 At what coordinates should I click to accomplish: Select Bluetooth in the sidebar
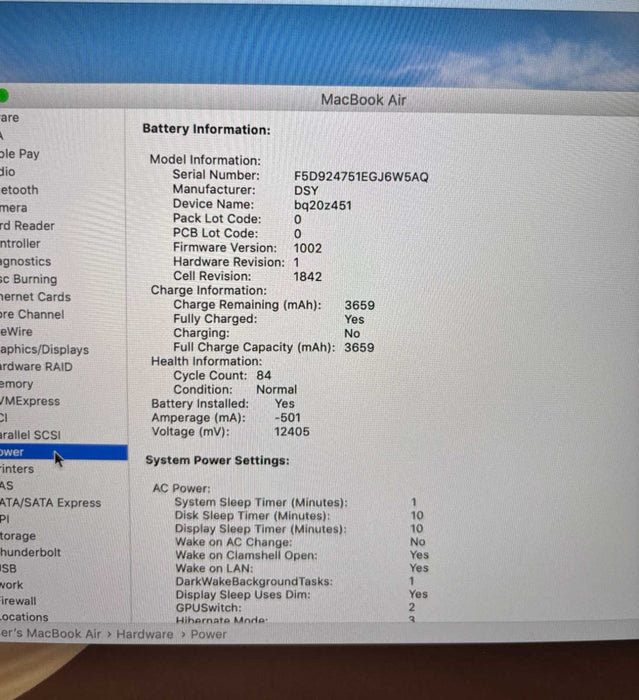(19, 190)
